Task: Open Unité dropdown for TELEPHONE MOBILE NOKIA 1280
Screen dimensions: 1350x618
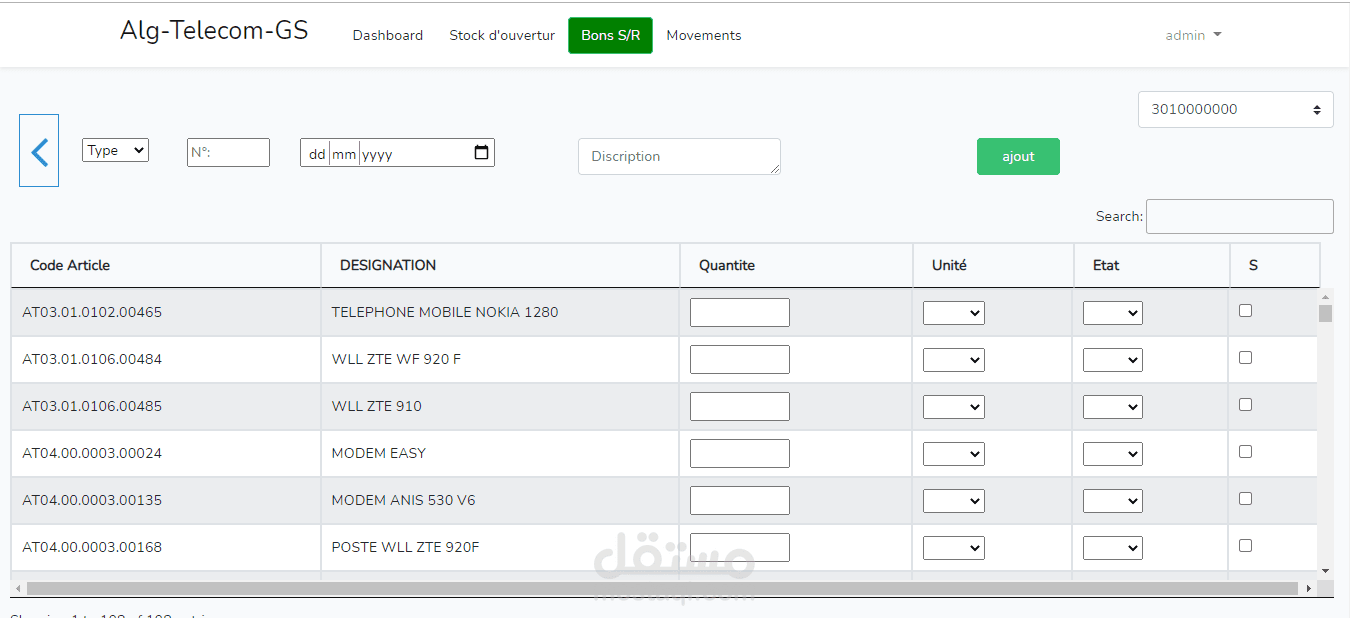Action: (x=954, y=313)
